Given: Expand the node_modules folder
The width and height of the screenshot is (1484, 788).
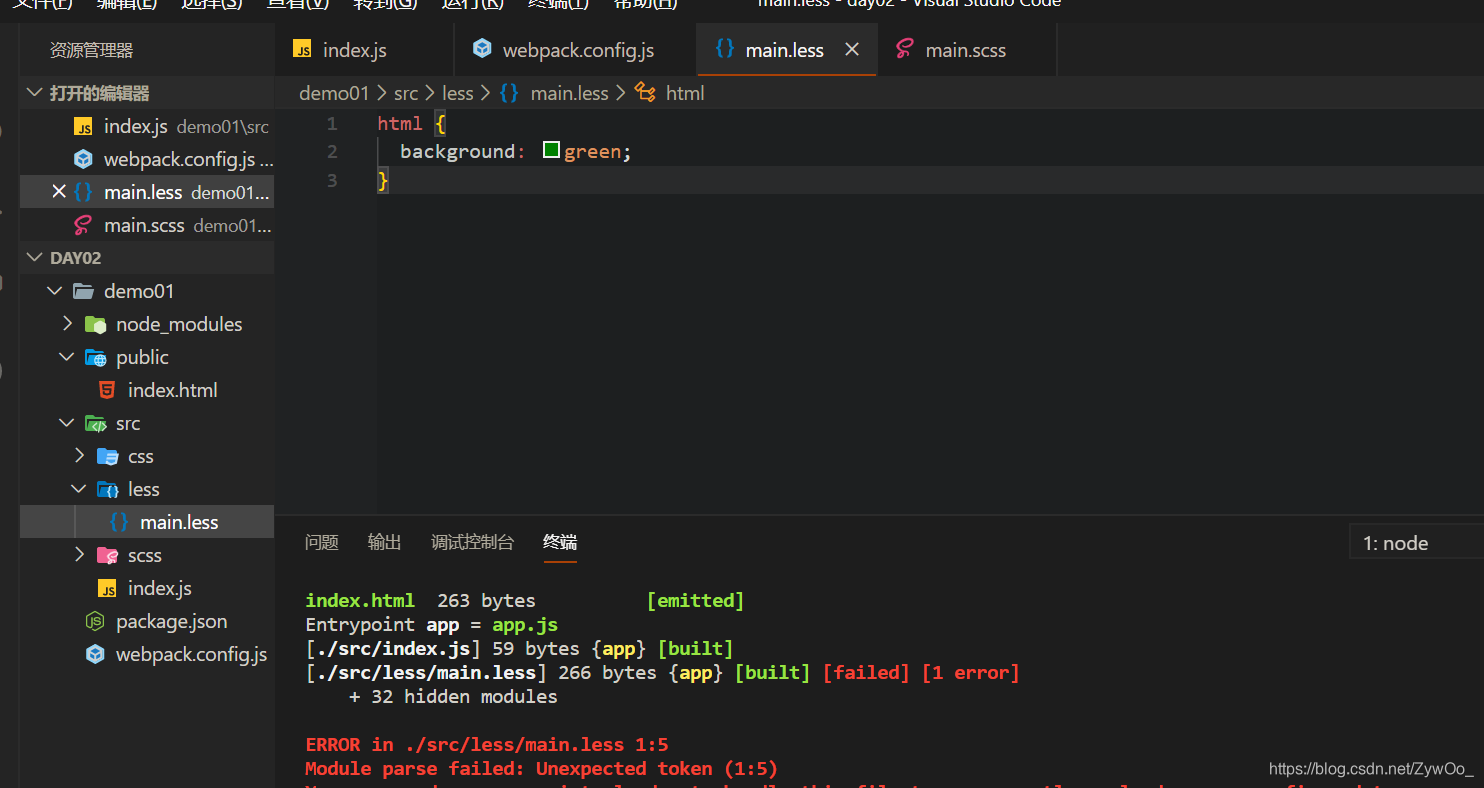Looking at the screenshot, I should (66, 324).
